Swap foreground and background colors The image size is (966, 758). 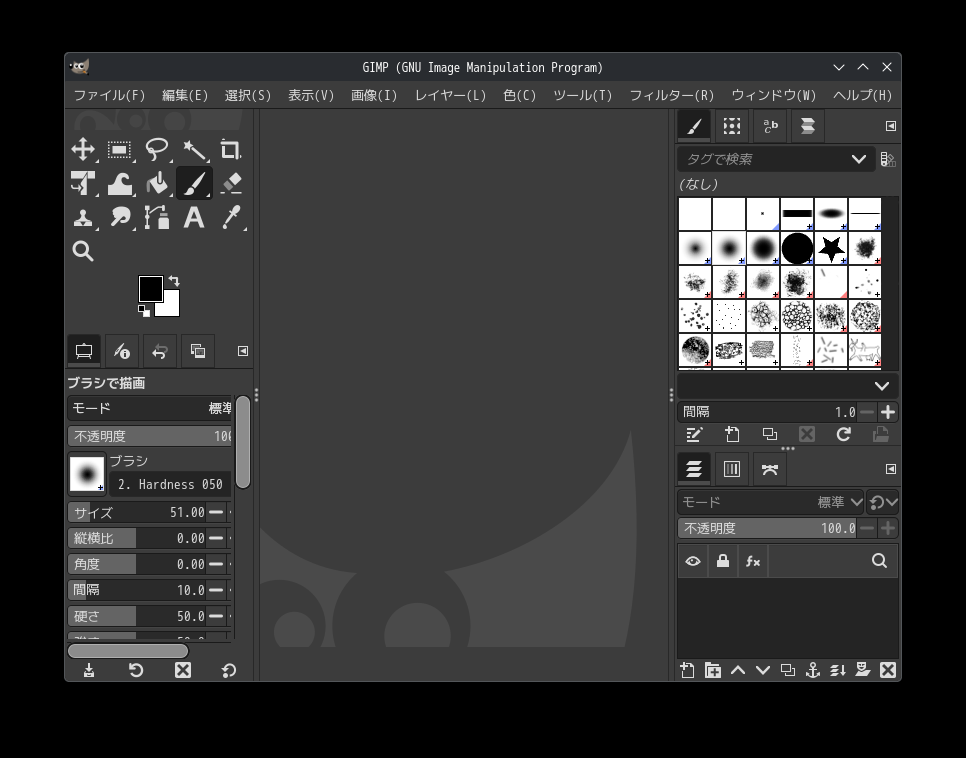(x=174, y=281)
